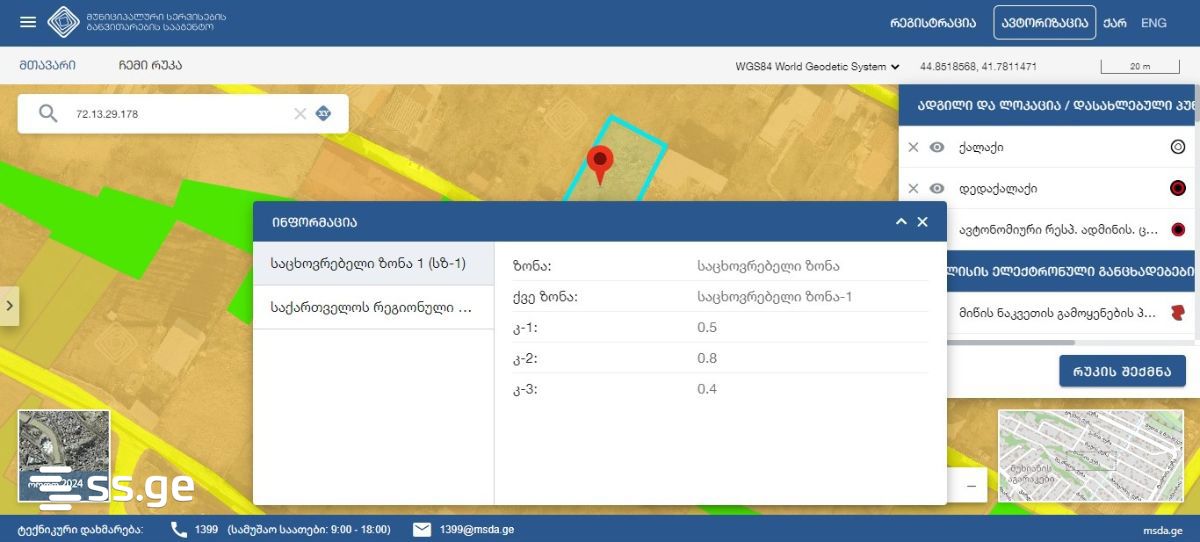The image size is (1200, 542).
Task: Open the ჩემი რუკა tab
Action: pos(150,66)
